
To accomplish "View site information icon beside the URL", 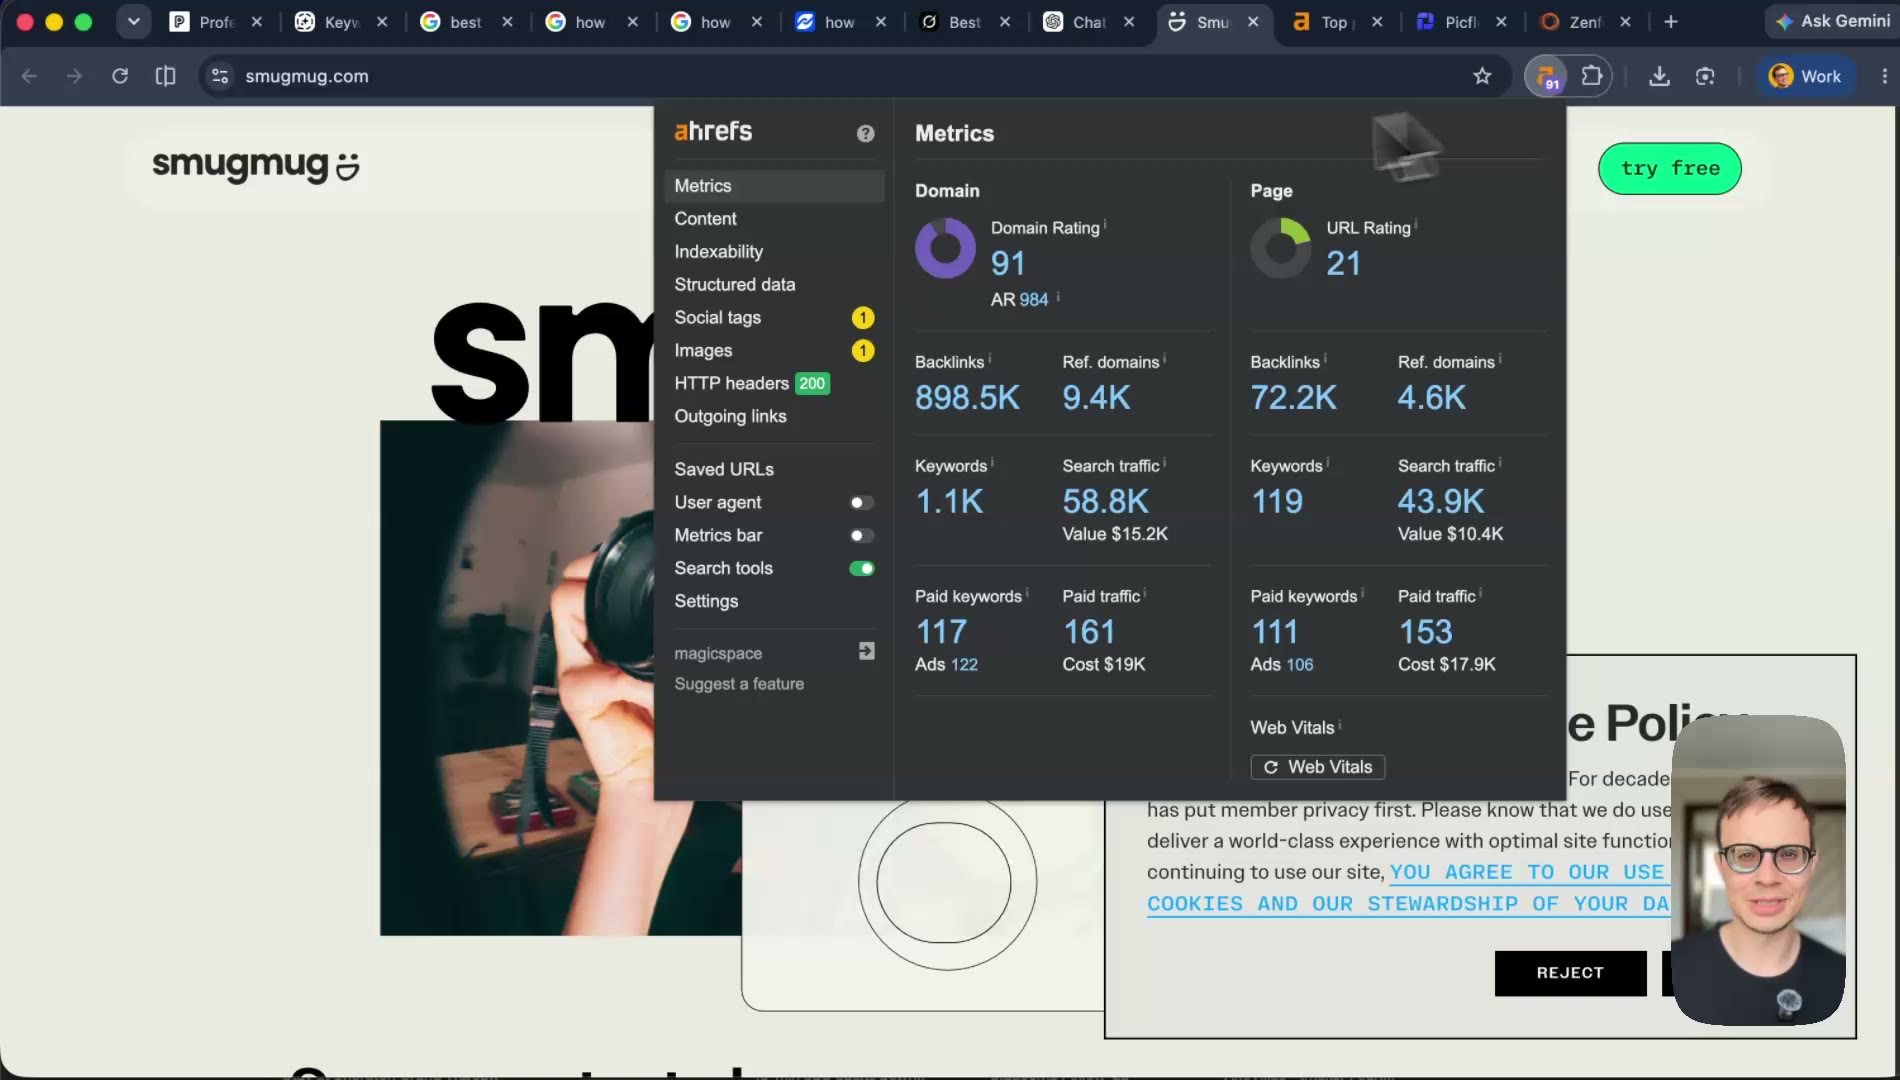I will click(x=220, y=76).
